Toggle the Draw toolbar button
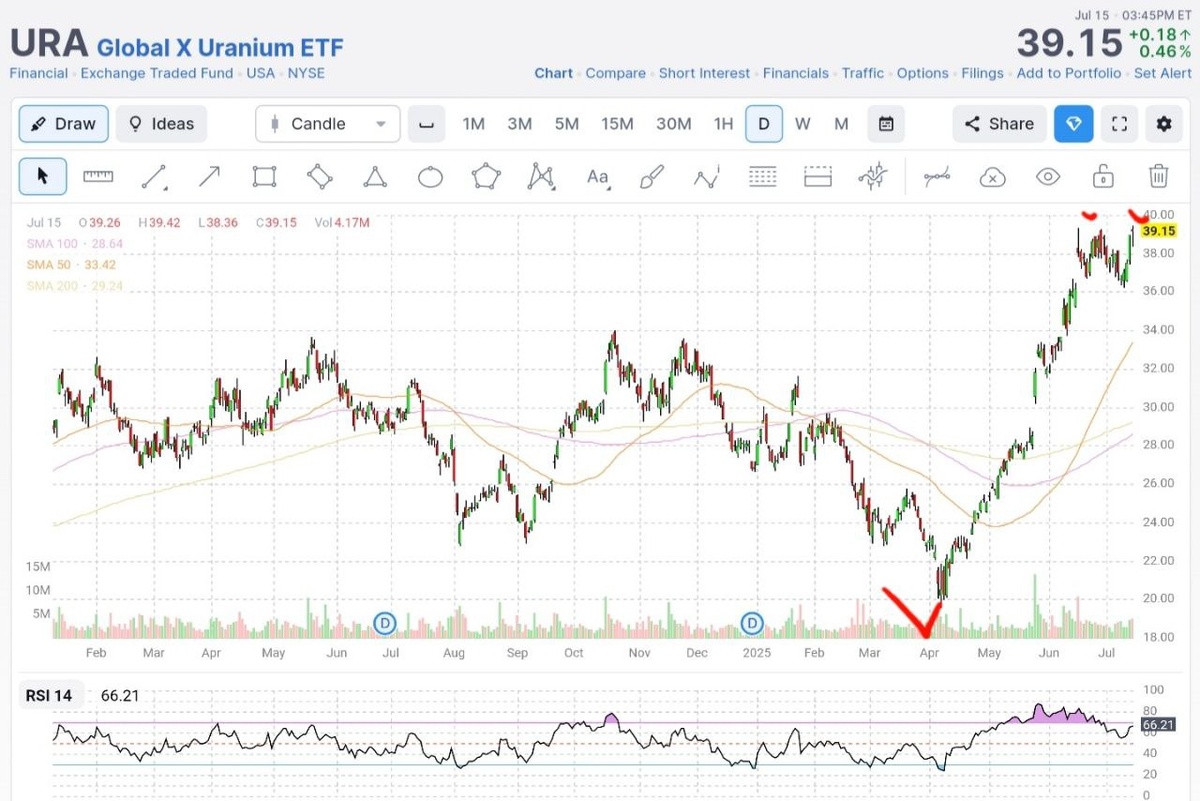 tap(63, 124)
